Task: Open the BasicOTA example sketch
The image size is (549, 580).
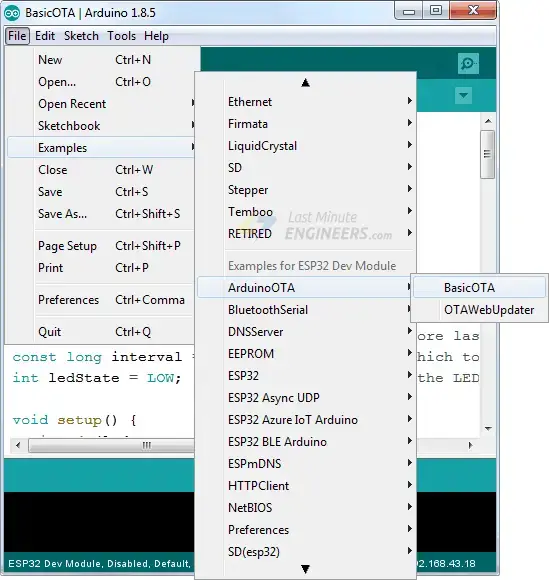Action: (x=479, y=287)
